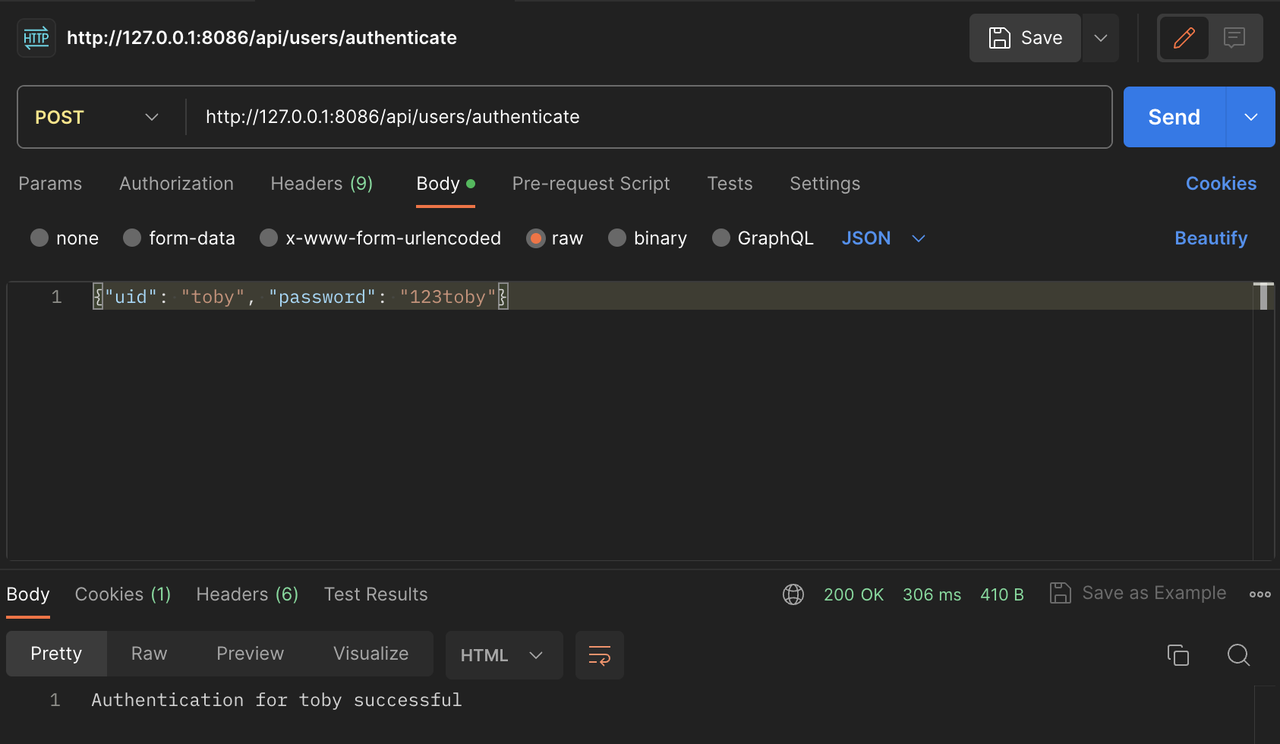Screen dimensions: 1280x744
Task: Open the JSON format dropdown
Action: pyautogui.click(x=884, y=238)
